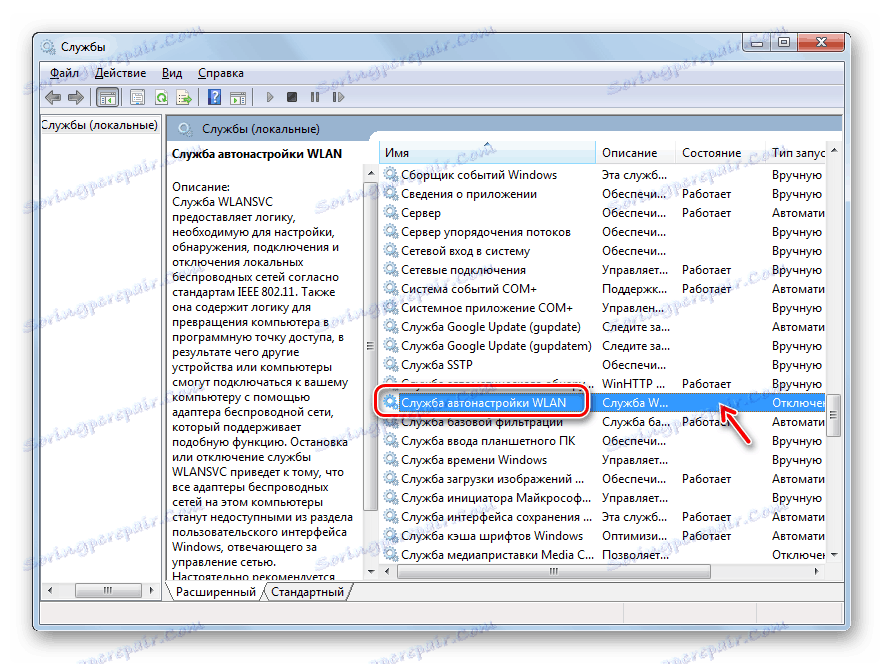
Task: Select Служба загрузки изображений service row
Action: coord(603,479)
